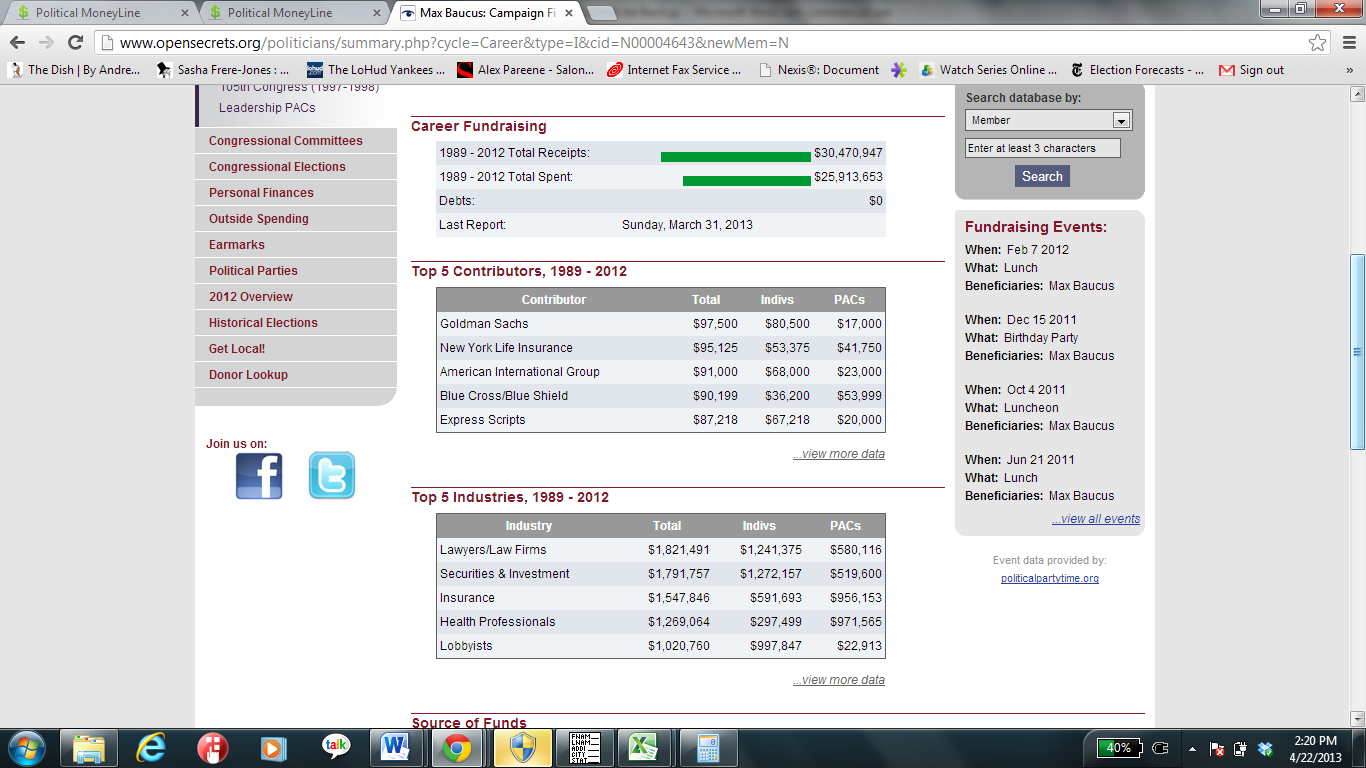Open the Historical Elections menu item
Screen dimensions: 1366x768
click(296, 323)
